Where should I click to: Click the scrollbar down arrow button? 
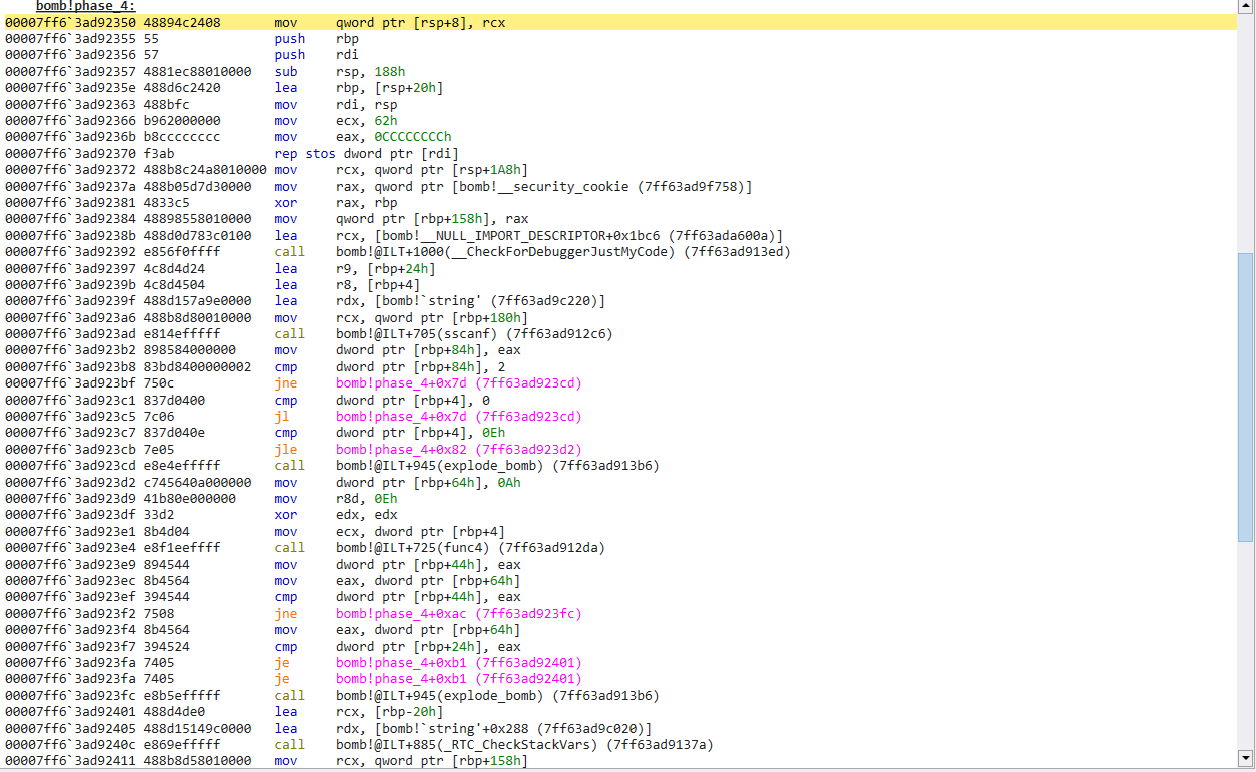point(1245,757)
